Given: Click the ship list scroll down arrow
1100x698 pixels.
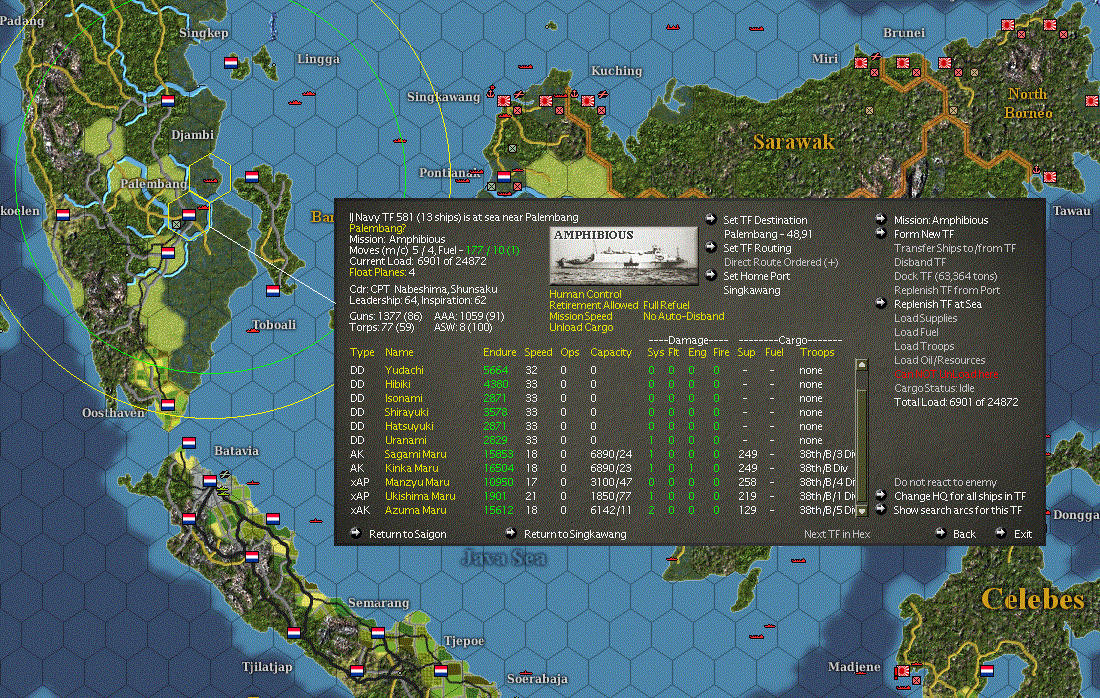Looking at the screenshot, I should [x=861, y=511].
